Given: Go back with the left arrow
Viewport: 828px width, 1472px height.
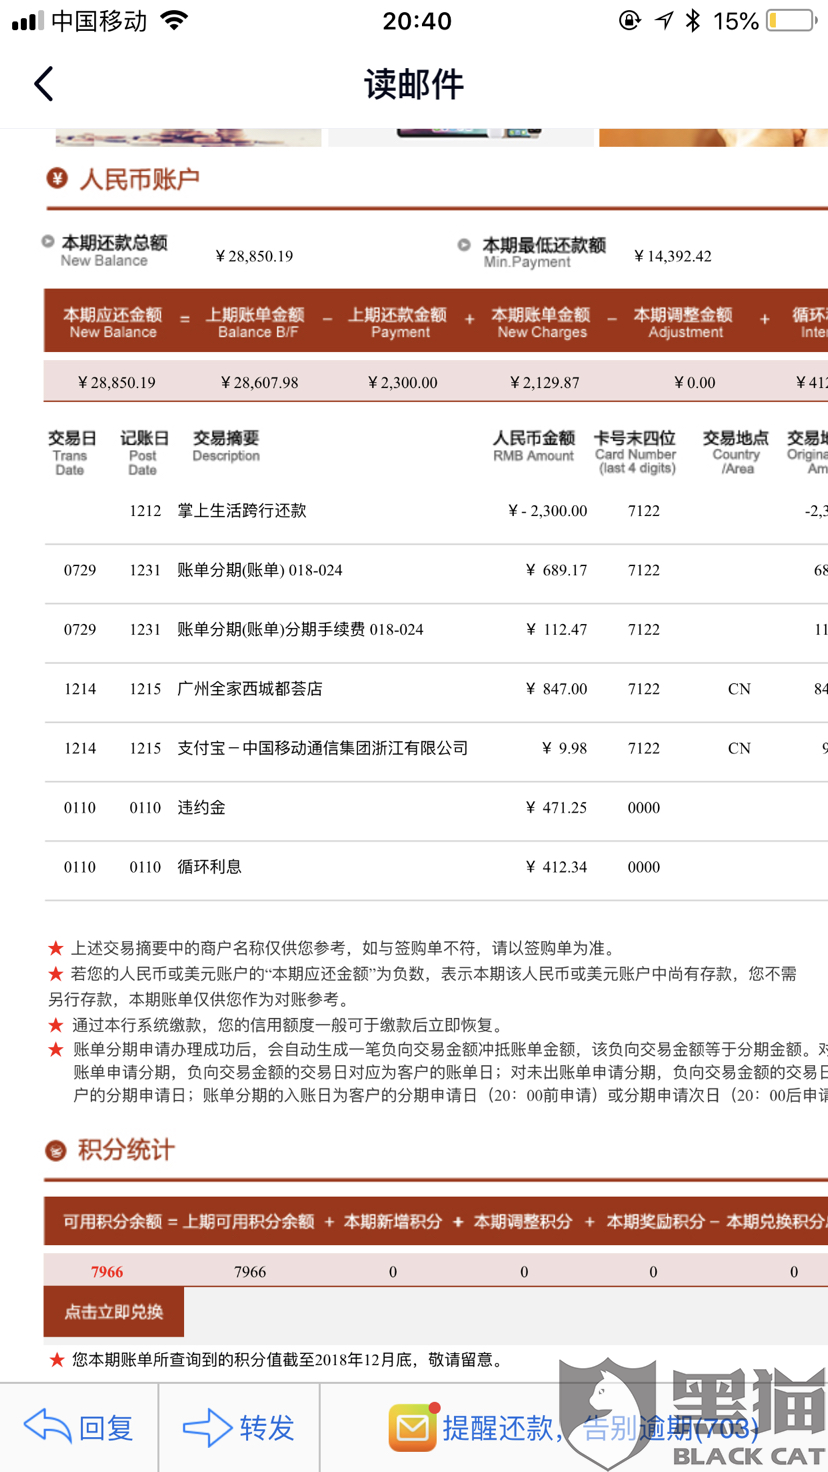Looking at the screenshot, I should [x=43, y=84].
